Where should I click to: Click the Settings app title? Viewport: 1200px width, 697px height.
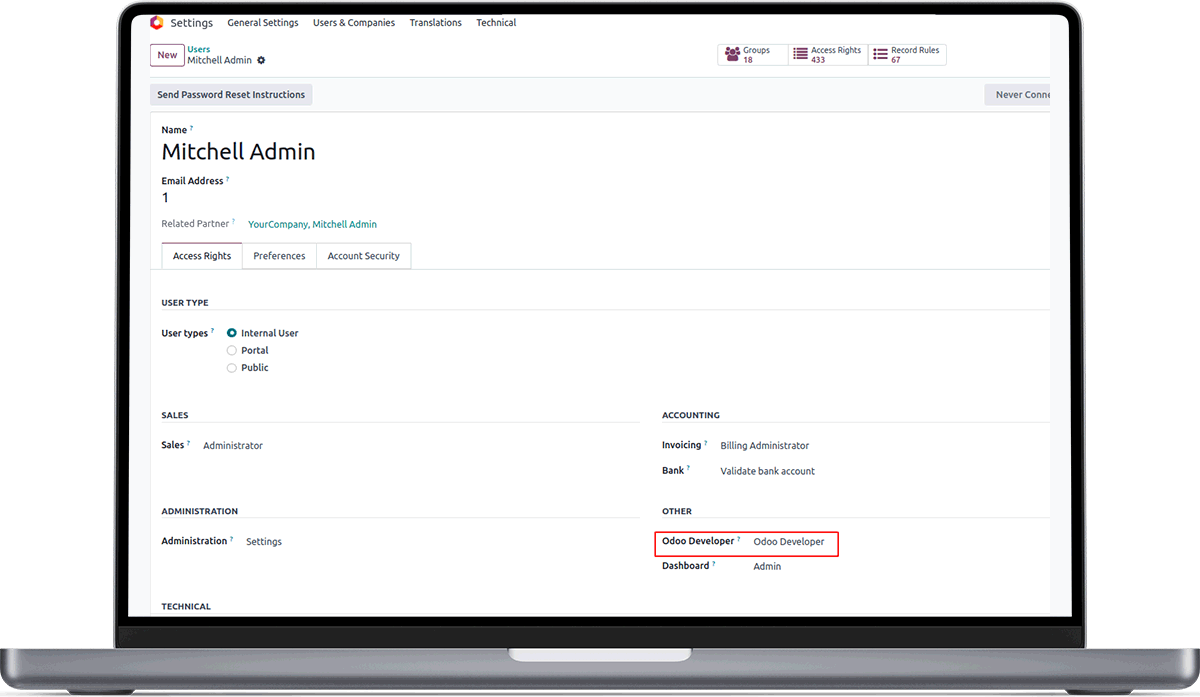tap(192, 23)
